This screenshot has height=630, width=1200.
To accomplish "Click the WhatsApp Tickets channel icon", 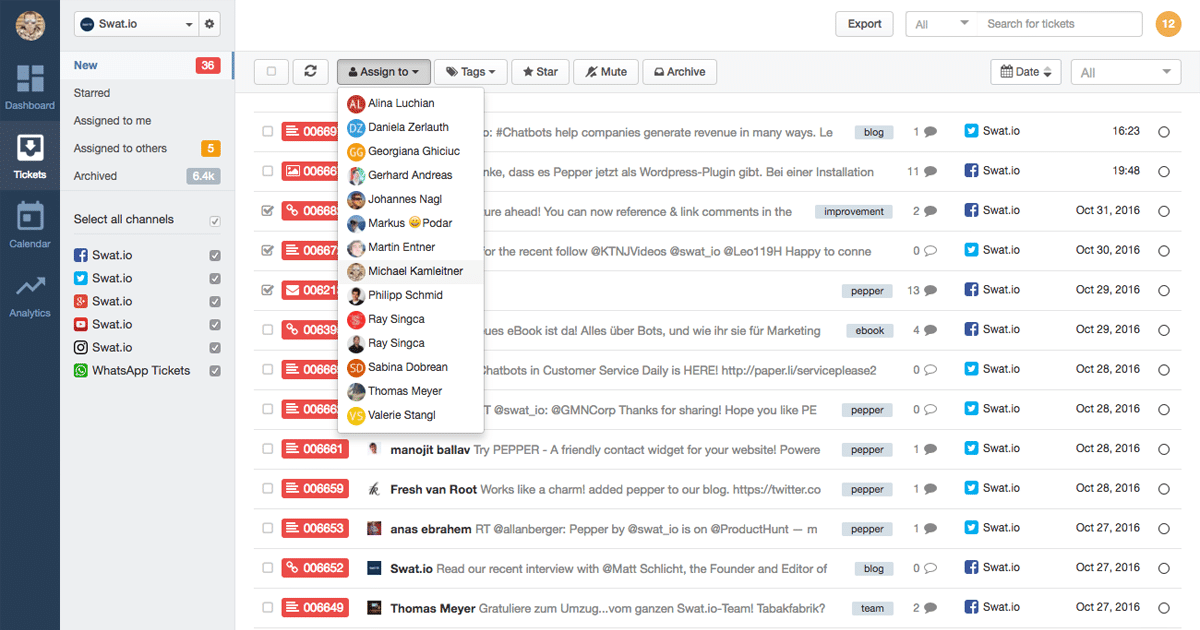I will [x=81, y=370].
